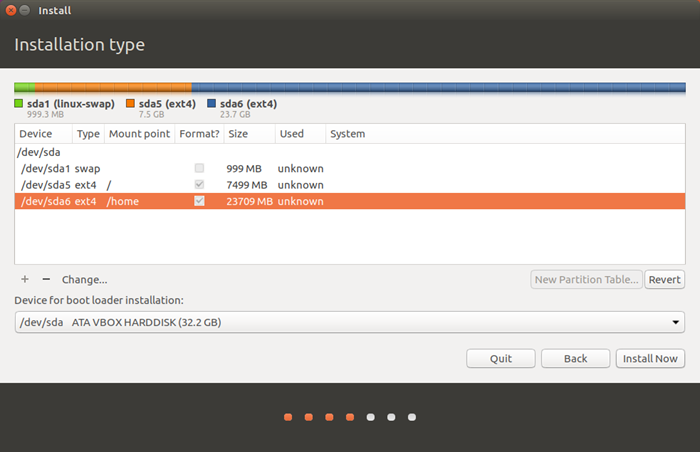Toggle format checkbox for /dev/sda1
The width and height of the screenshot is (700, 452).
coord(199,168)
